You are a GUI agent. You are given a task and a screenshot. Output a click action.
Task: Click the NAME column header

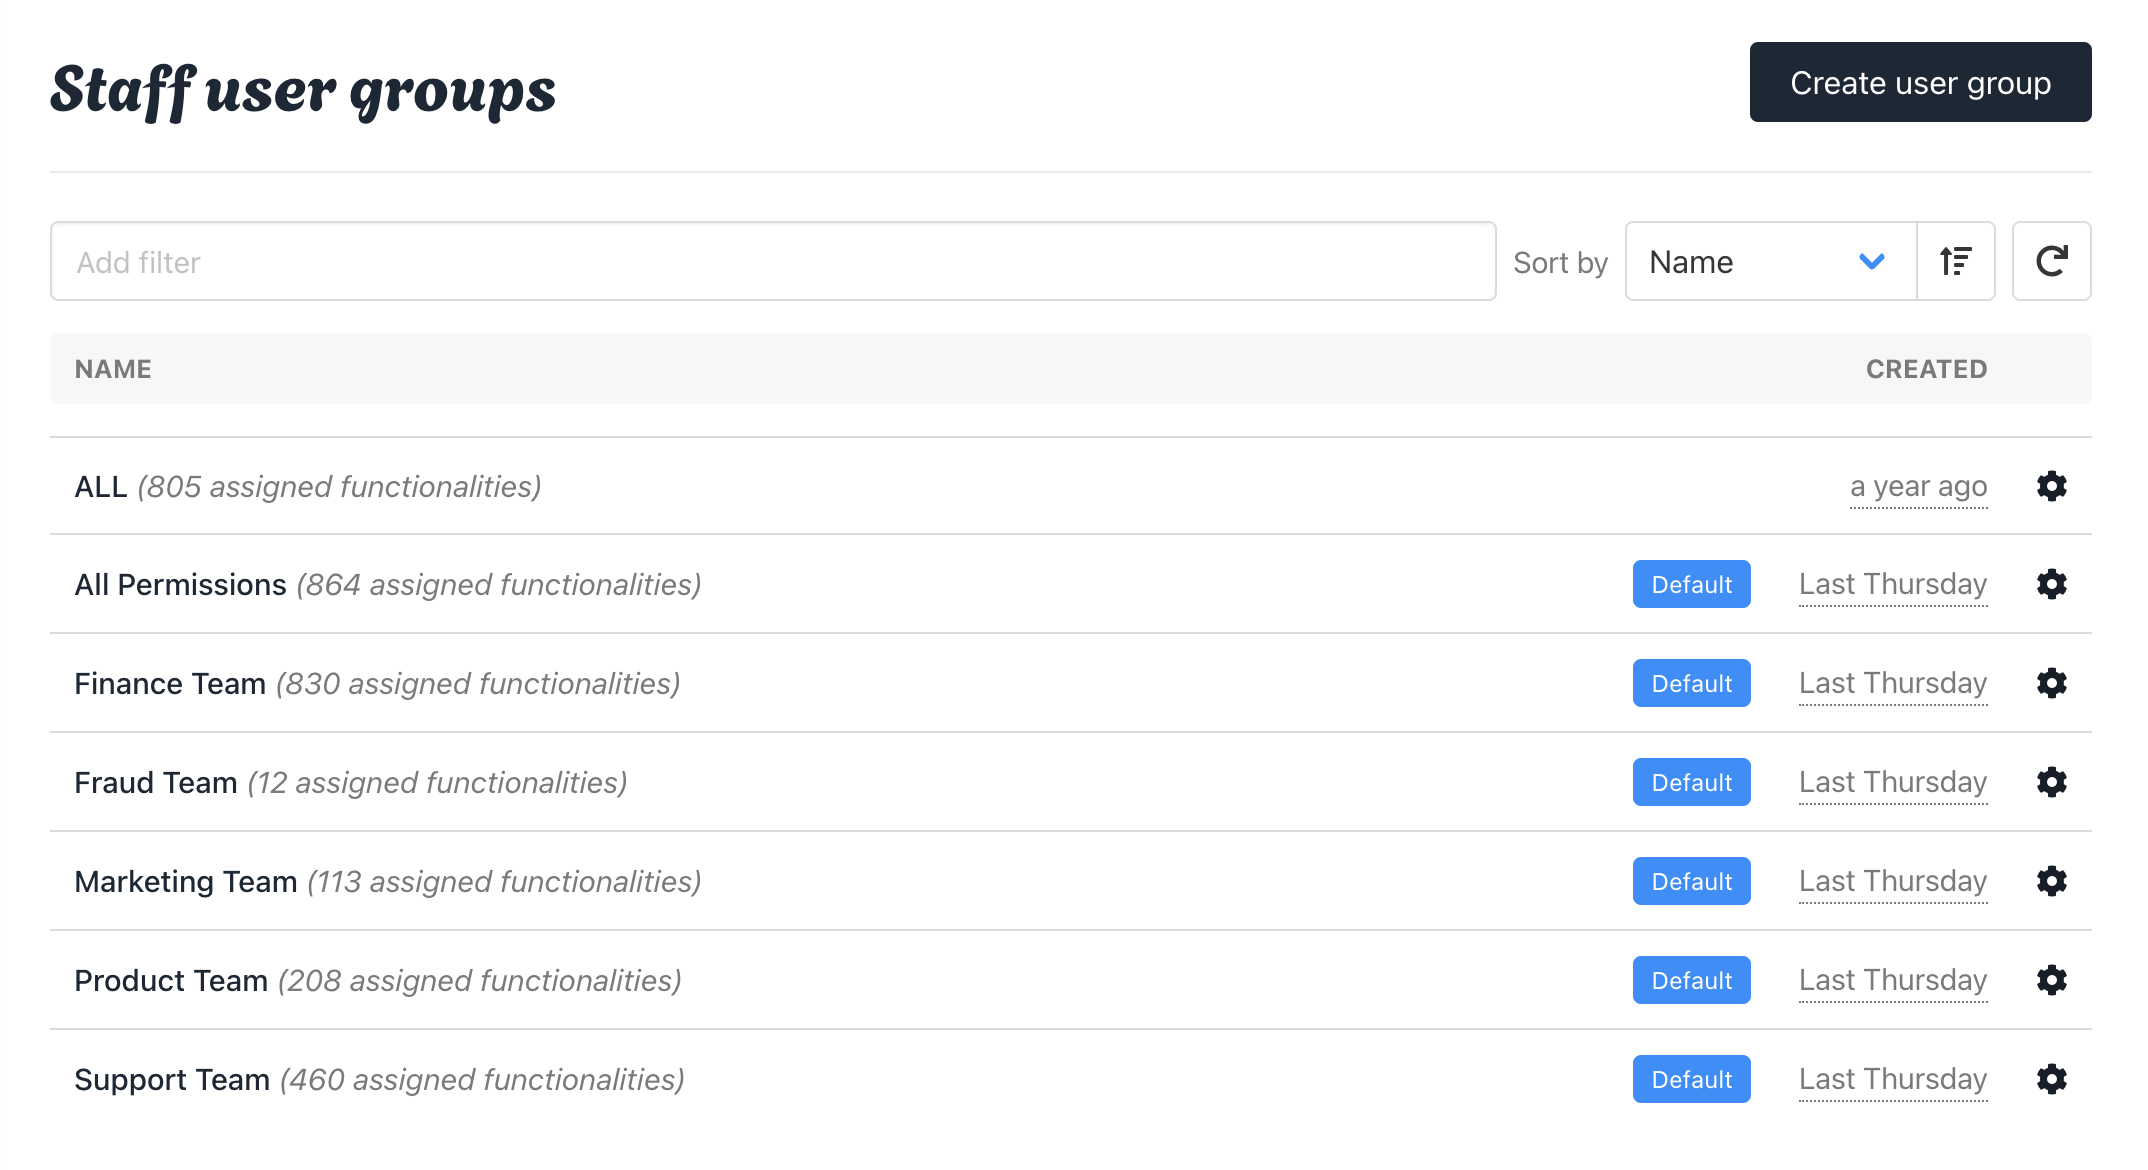[x=113, y=369]
